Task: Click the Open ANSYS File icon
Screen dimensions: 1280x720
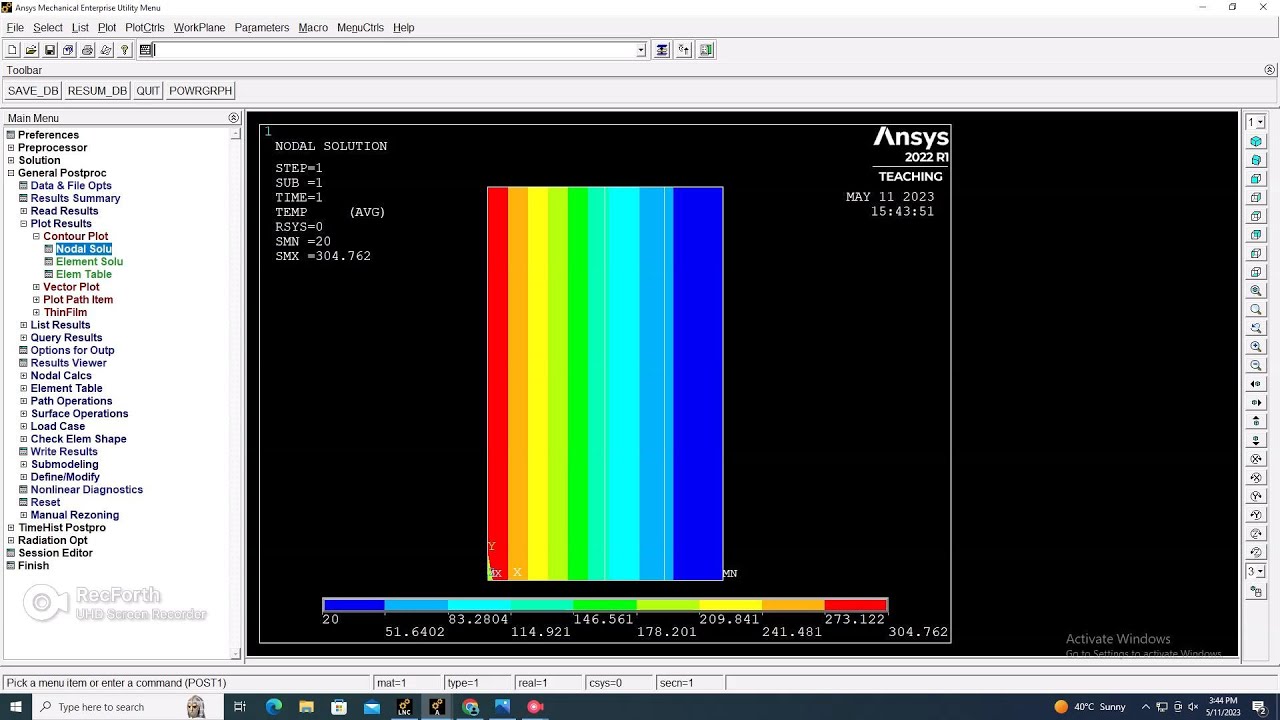Action: click(31, 50)
